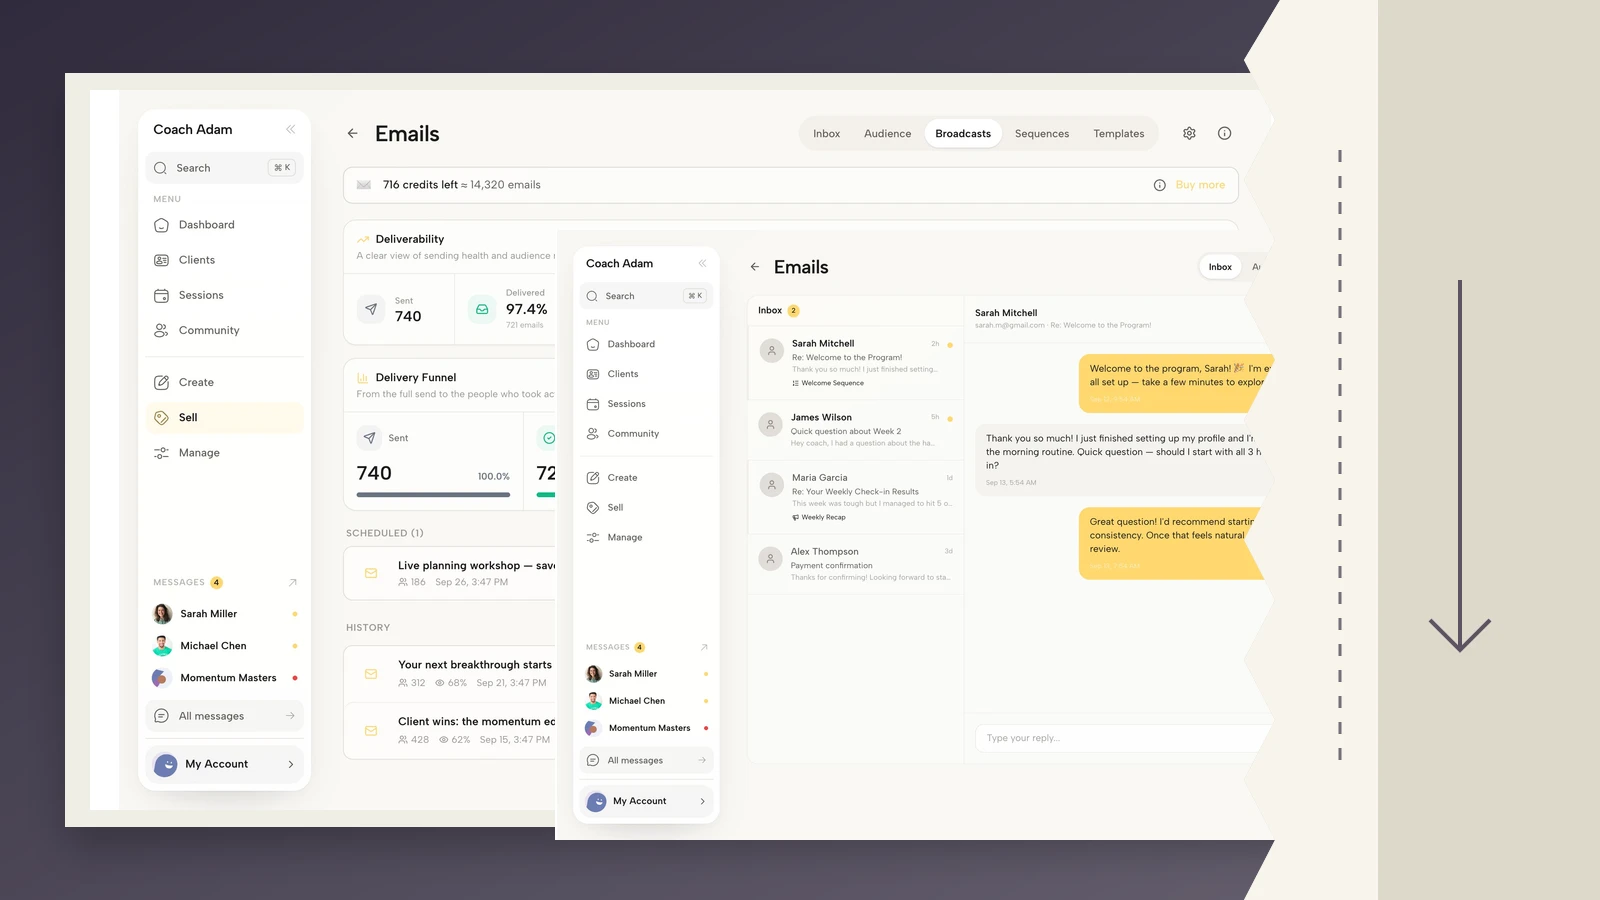Click info icon beside Buy more
The height and width of the screenshot is (900, 1600).
1159,185
